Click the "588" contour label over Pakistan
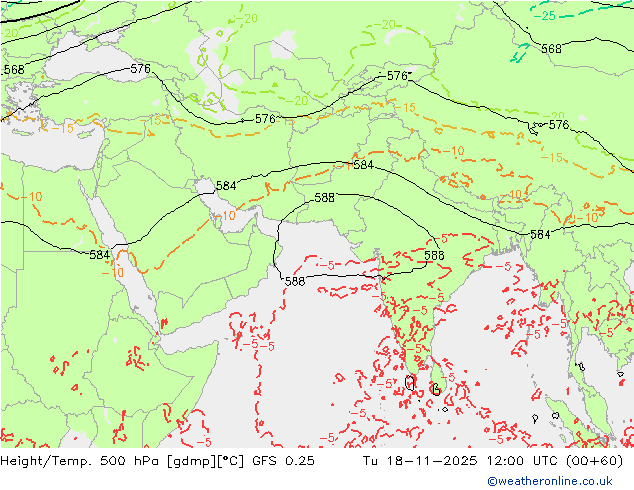 coord(325,198)
